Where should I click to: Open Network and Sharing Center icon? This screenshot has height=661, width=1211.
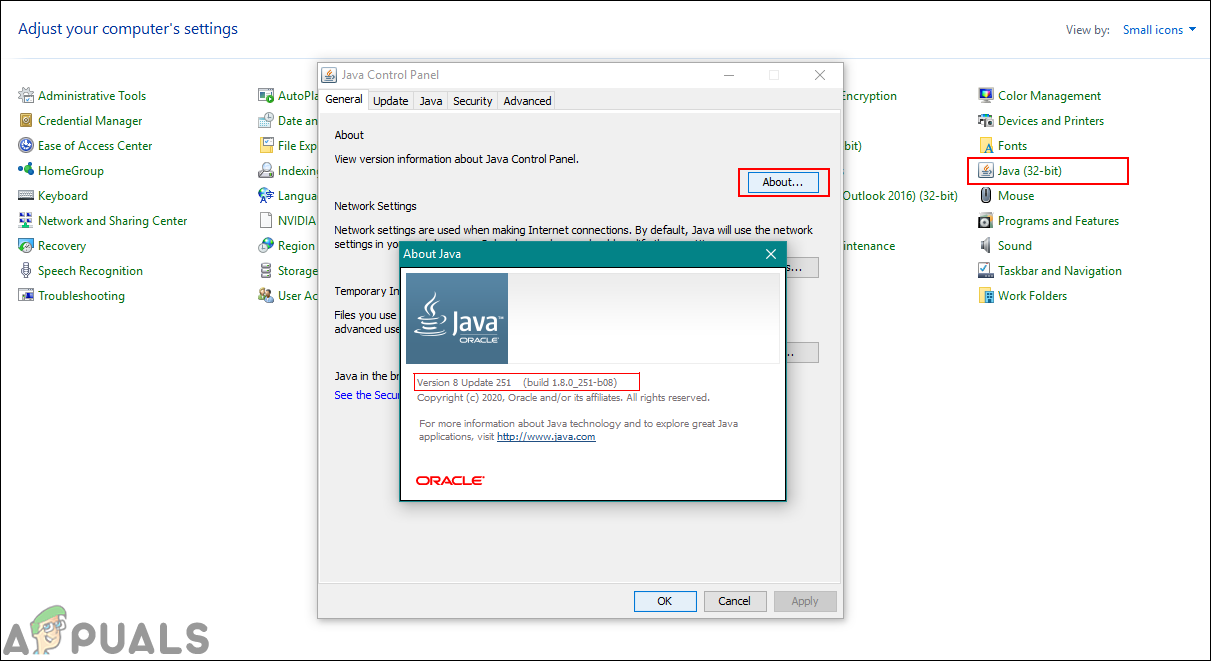[26, 221]
